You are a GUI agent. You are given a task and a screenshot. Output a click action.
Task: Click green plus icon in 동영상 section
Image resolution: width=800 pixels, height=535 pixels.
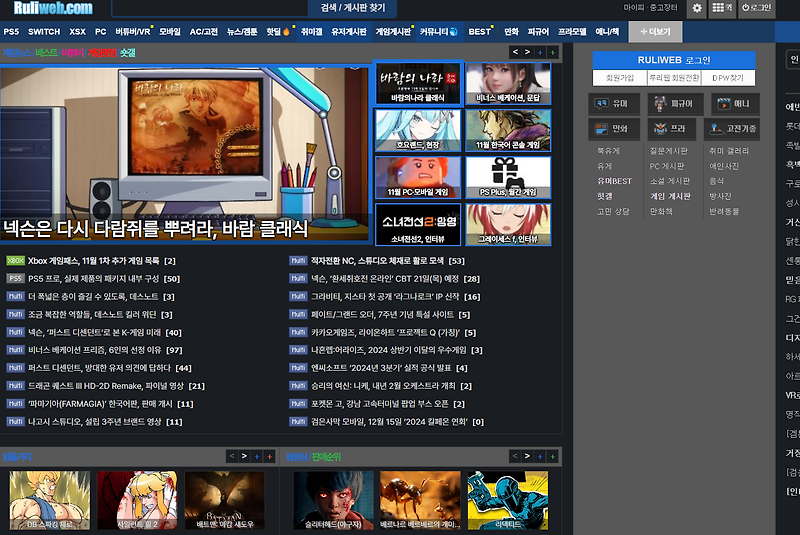point(553,456)
